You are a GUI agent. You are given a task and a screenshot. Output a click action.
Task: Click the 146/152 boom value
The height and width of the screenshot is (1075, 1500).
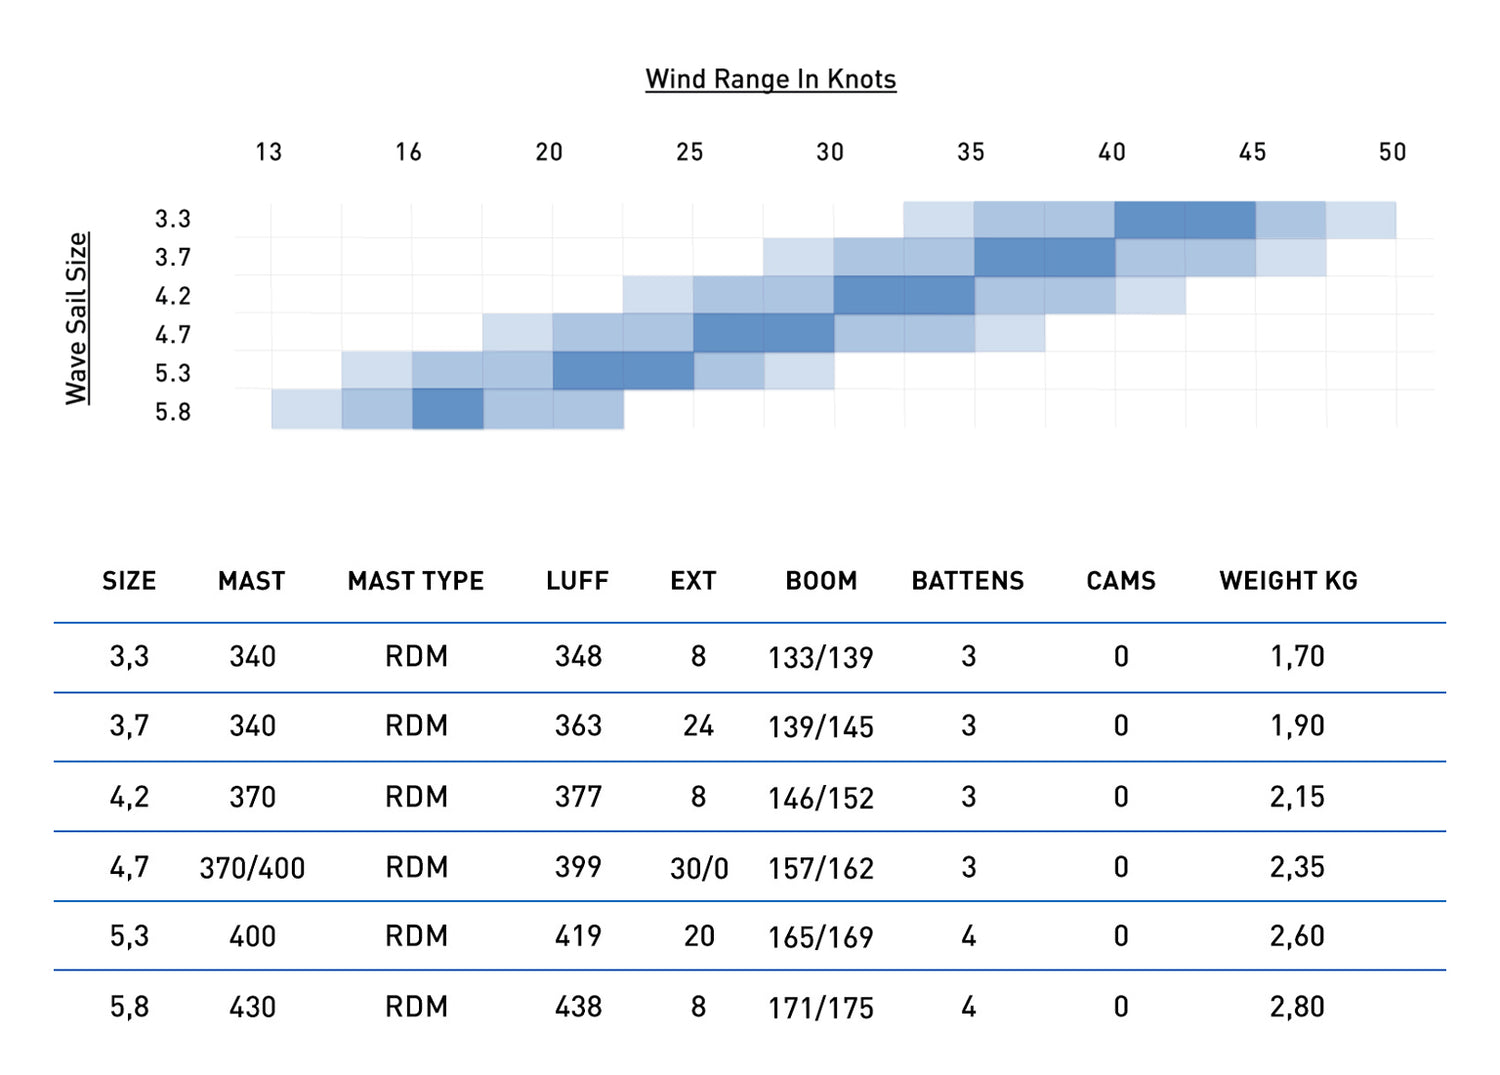click(820, 798)
